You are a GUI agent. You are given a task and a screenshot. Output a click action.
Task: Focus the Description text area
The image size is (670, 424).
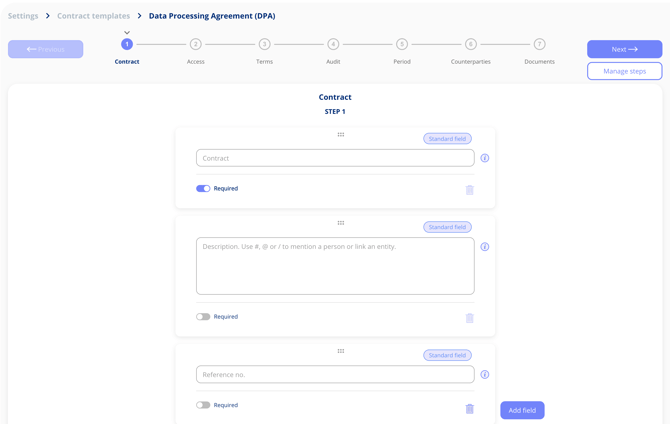tap(335, 266)
